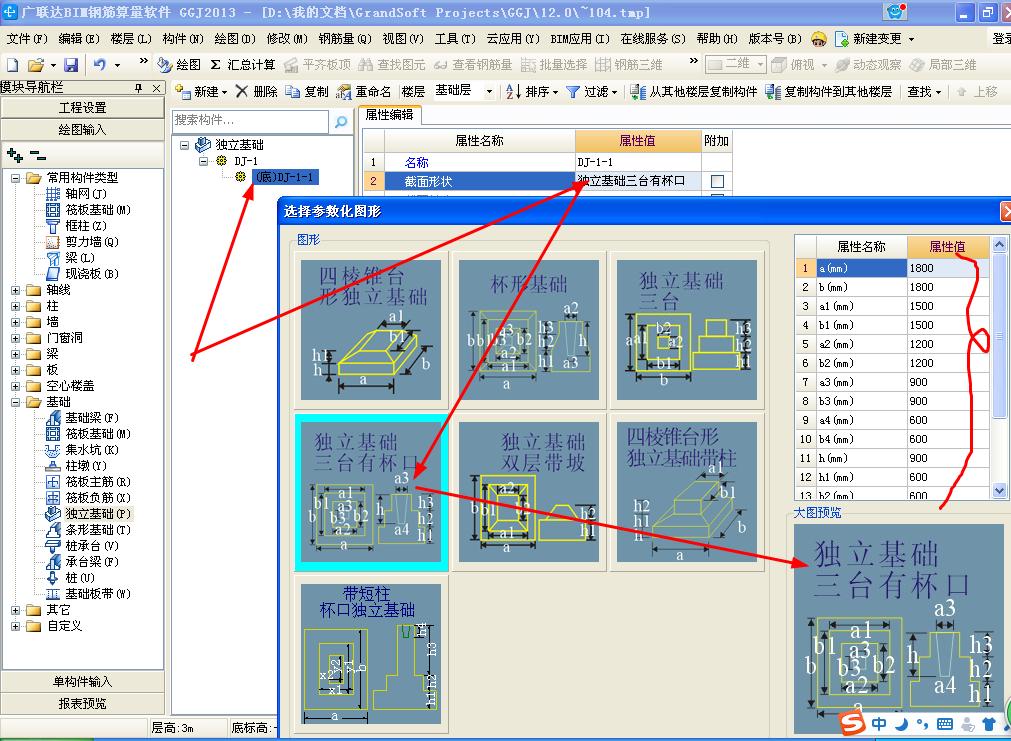
Task: Click the search magnifier icon
Action: pos(341,121)
